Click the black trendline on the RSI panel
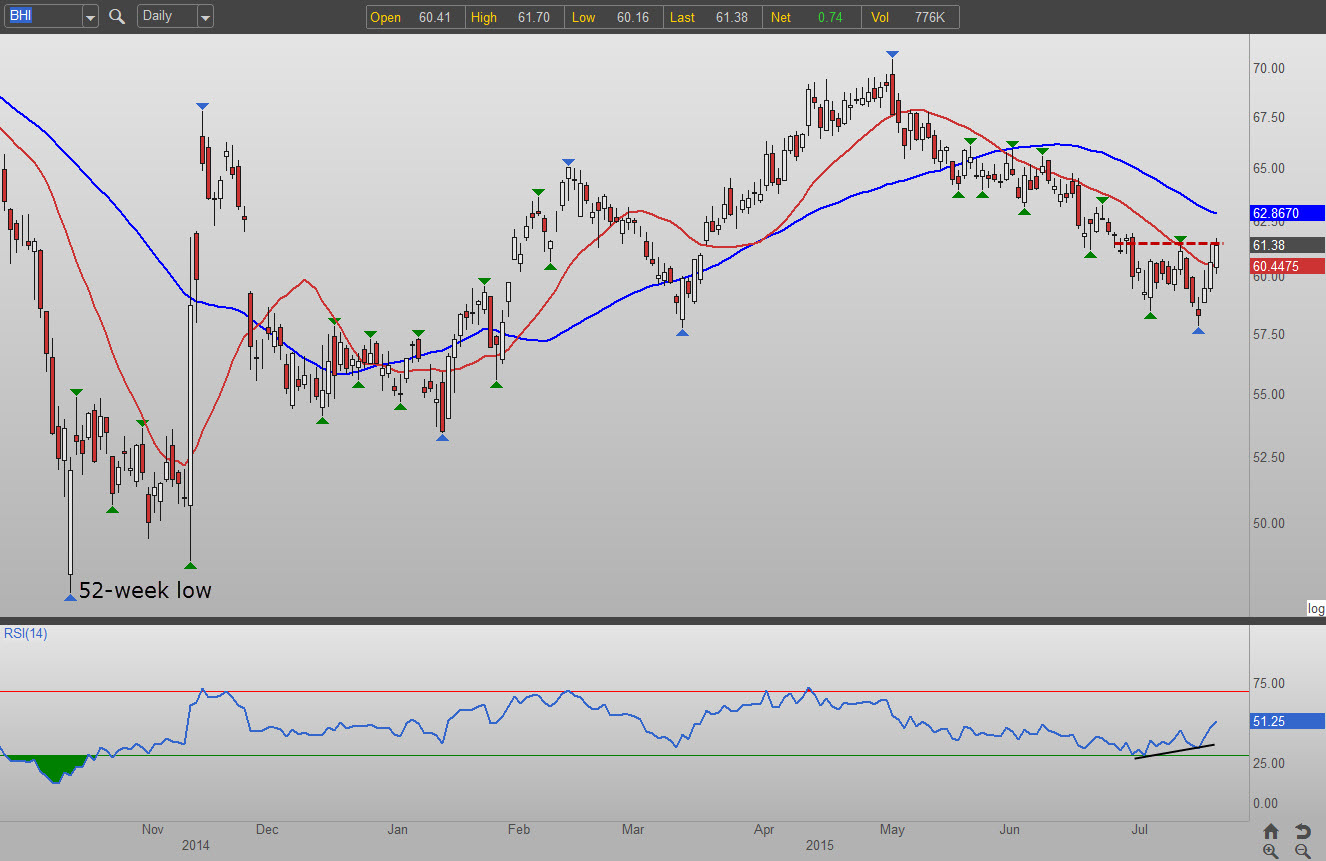 coord(1175,751)
